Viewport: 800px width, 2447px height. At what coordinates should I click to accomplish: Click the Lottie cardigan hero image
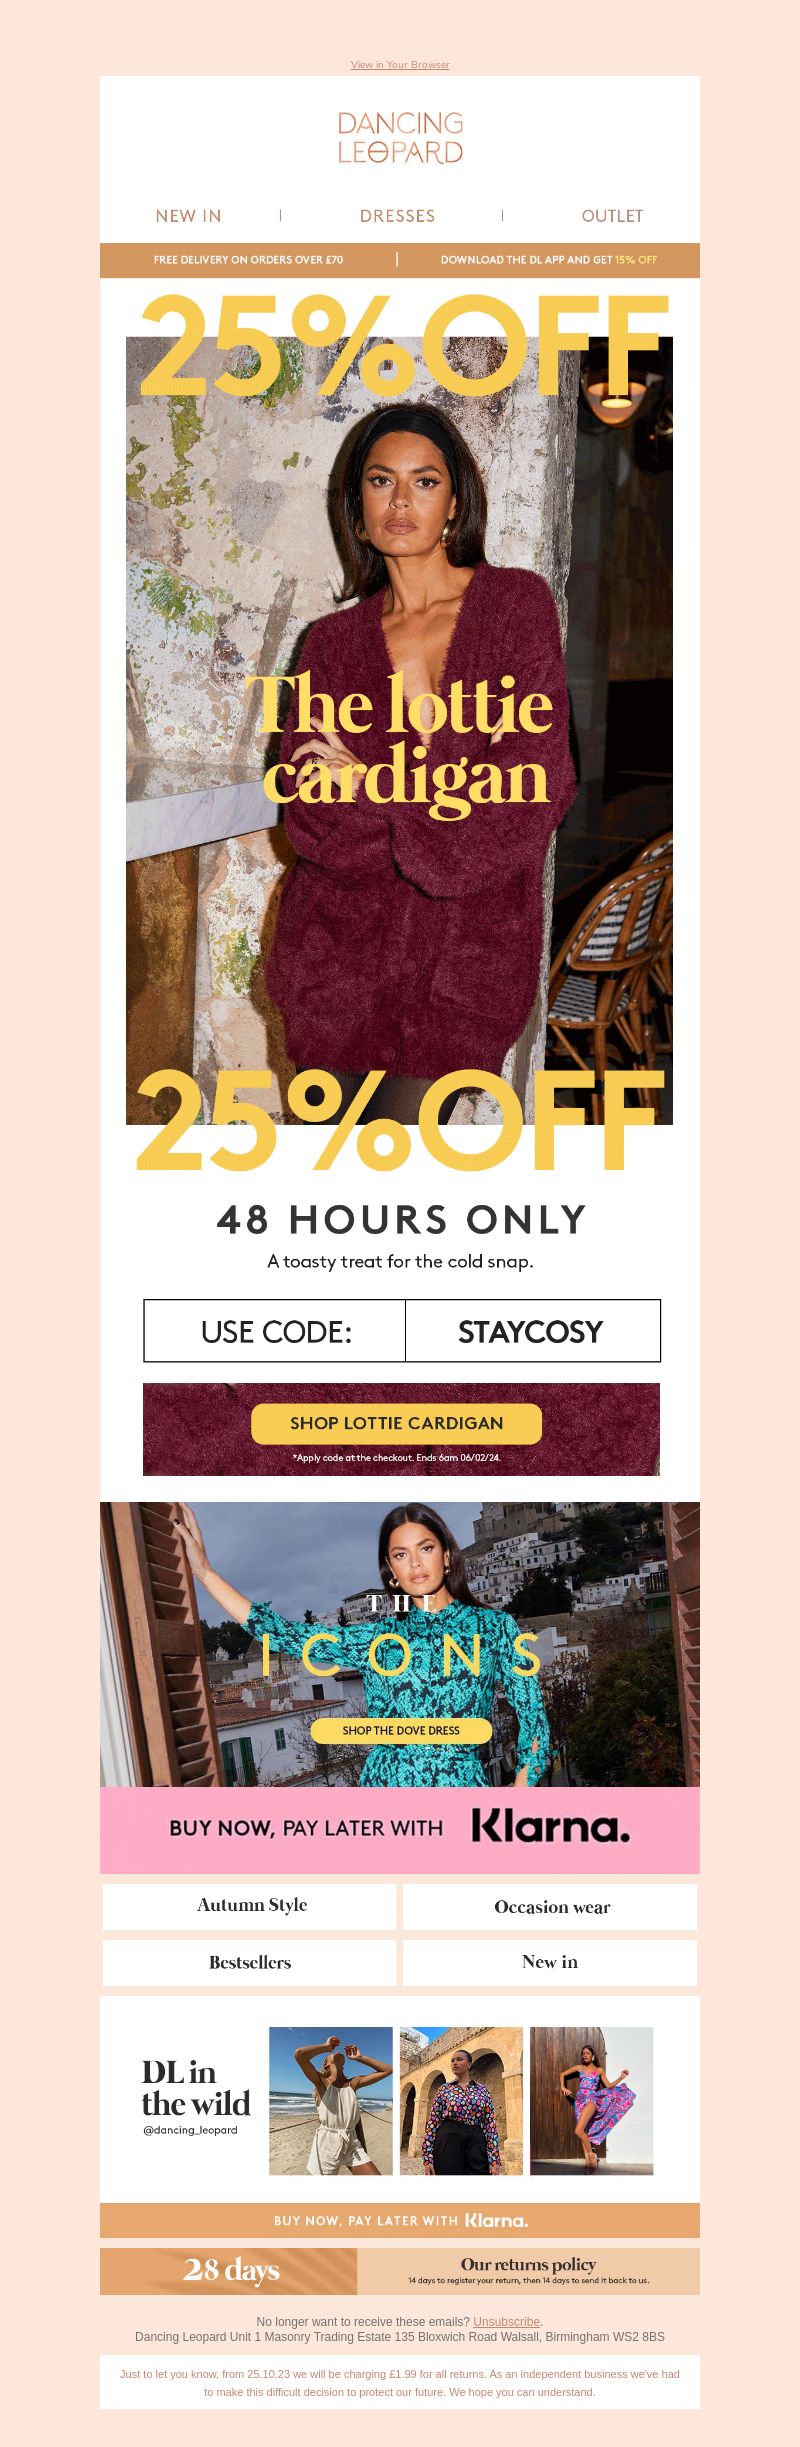coord(399,730)
